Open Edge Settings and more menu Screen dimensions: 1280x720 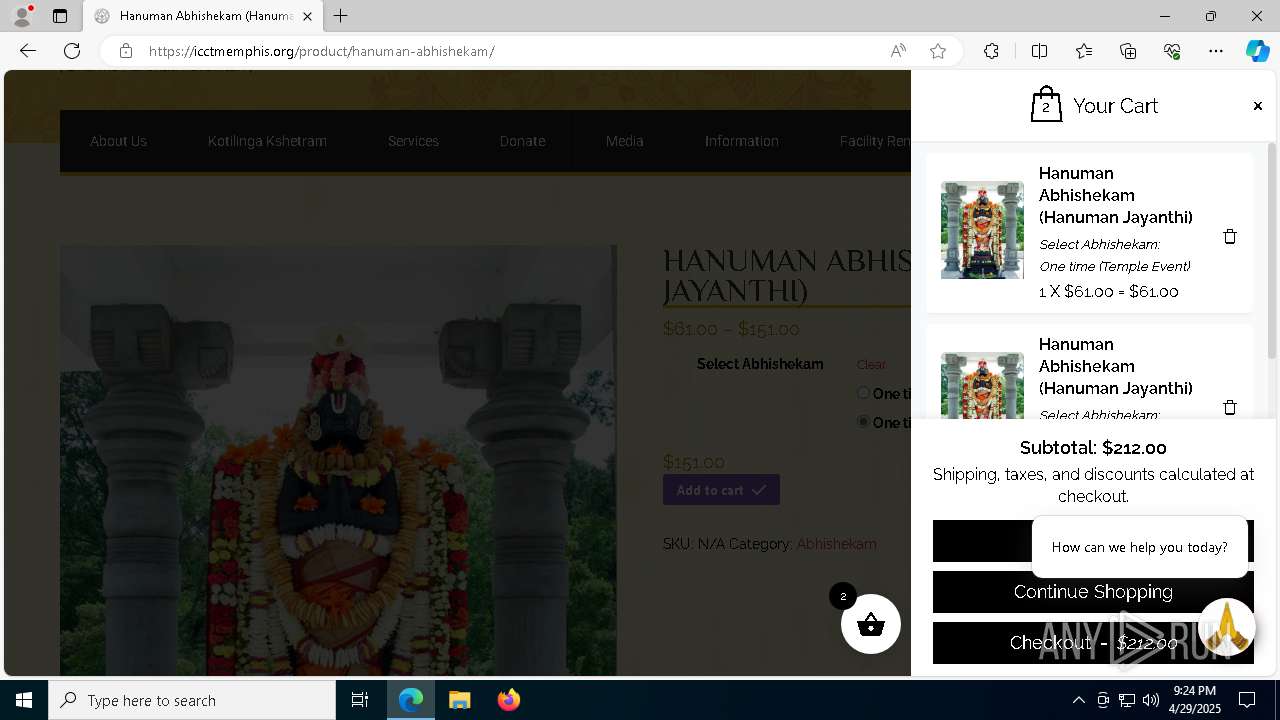1216,51
